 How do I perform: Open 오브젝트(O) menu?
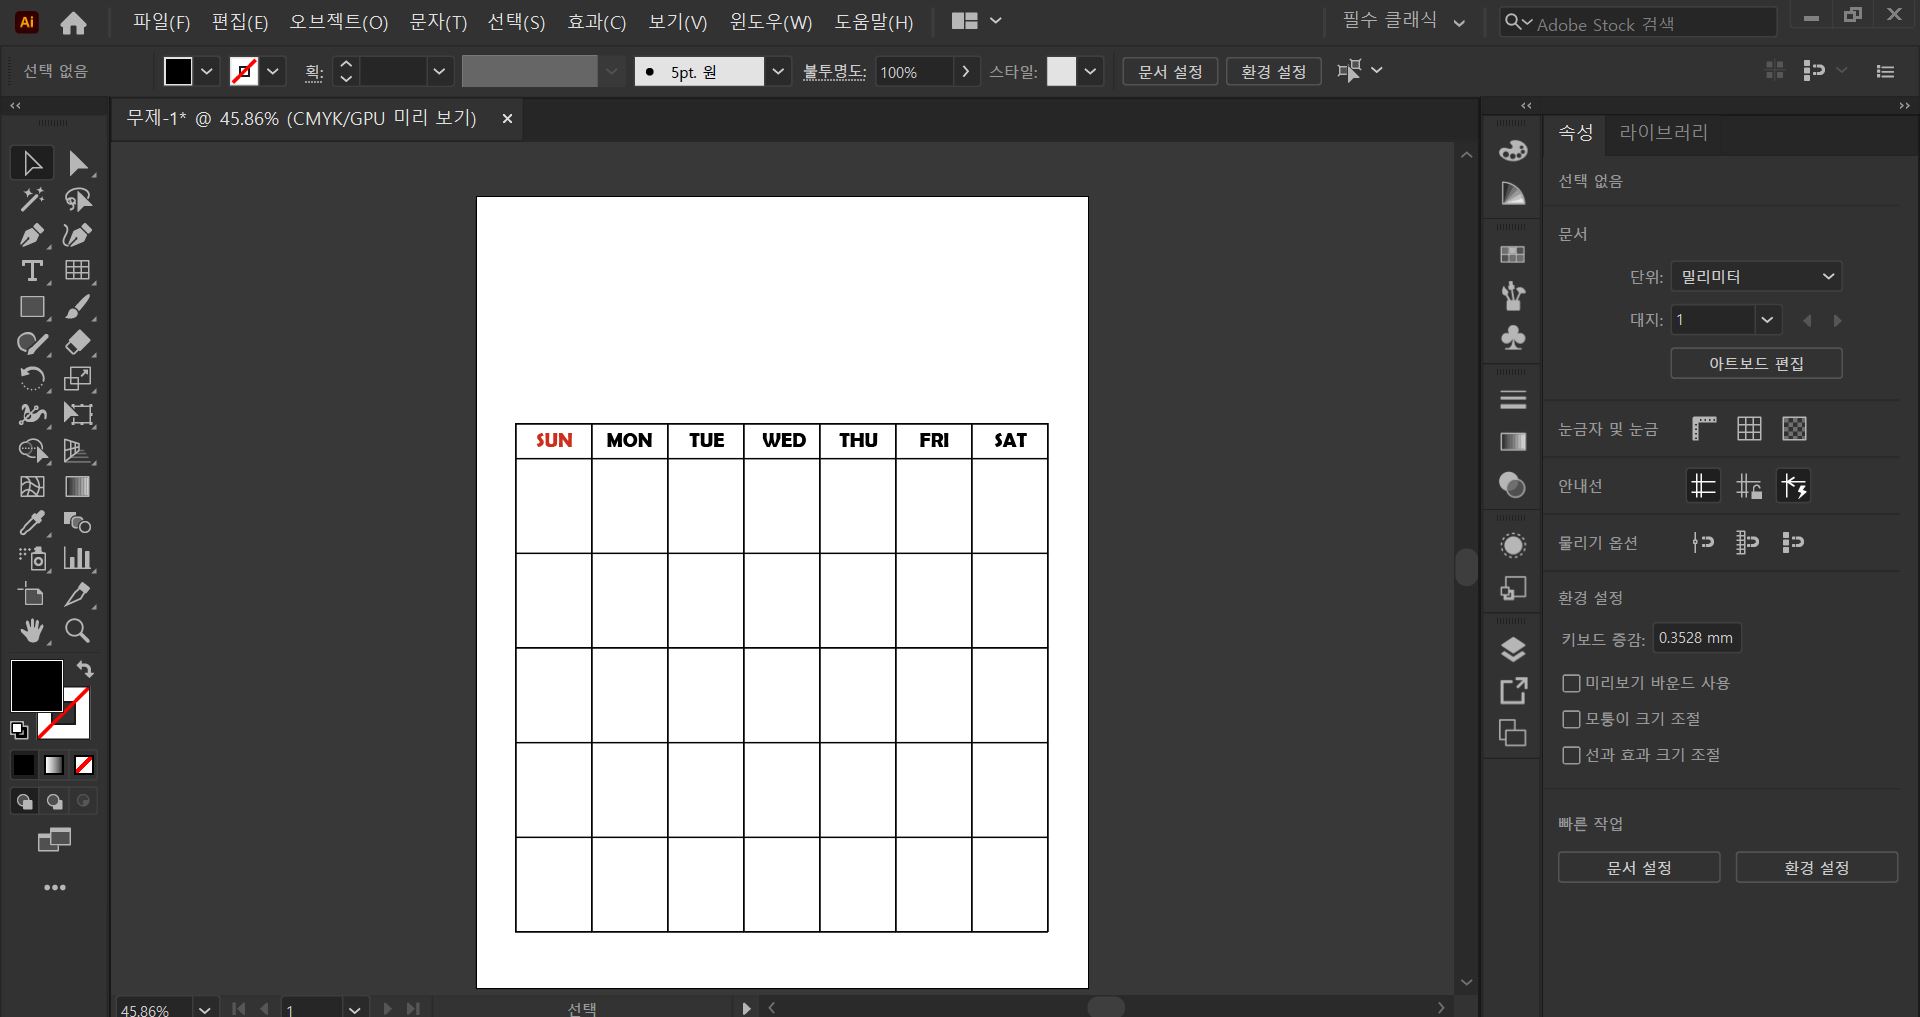pyautogui.click(x=338, y=22)
